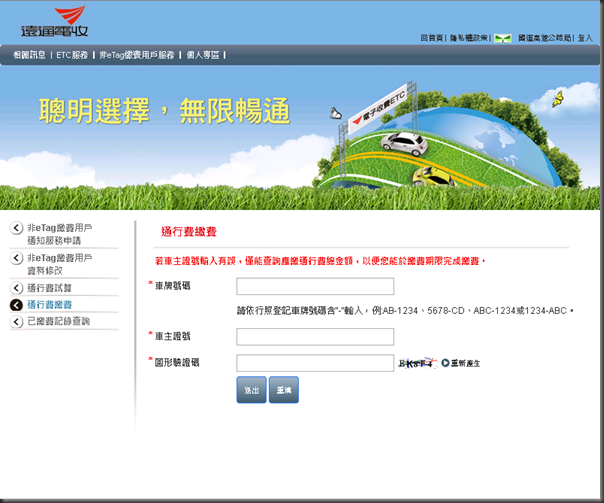
Task: Select 非eTag繳費用戶 資料修改 sidebar item
Action: point(60,264)
